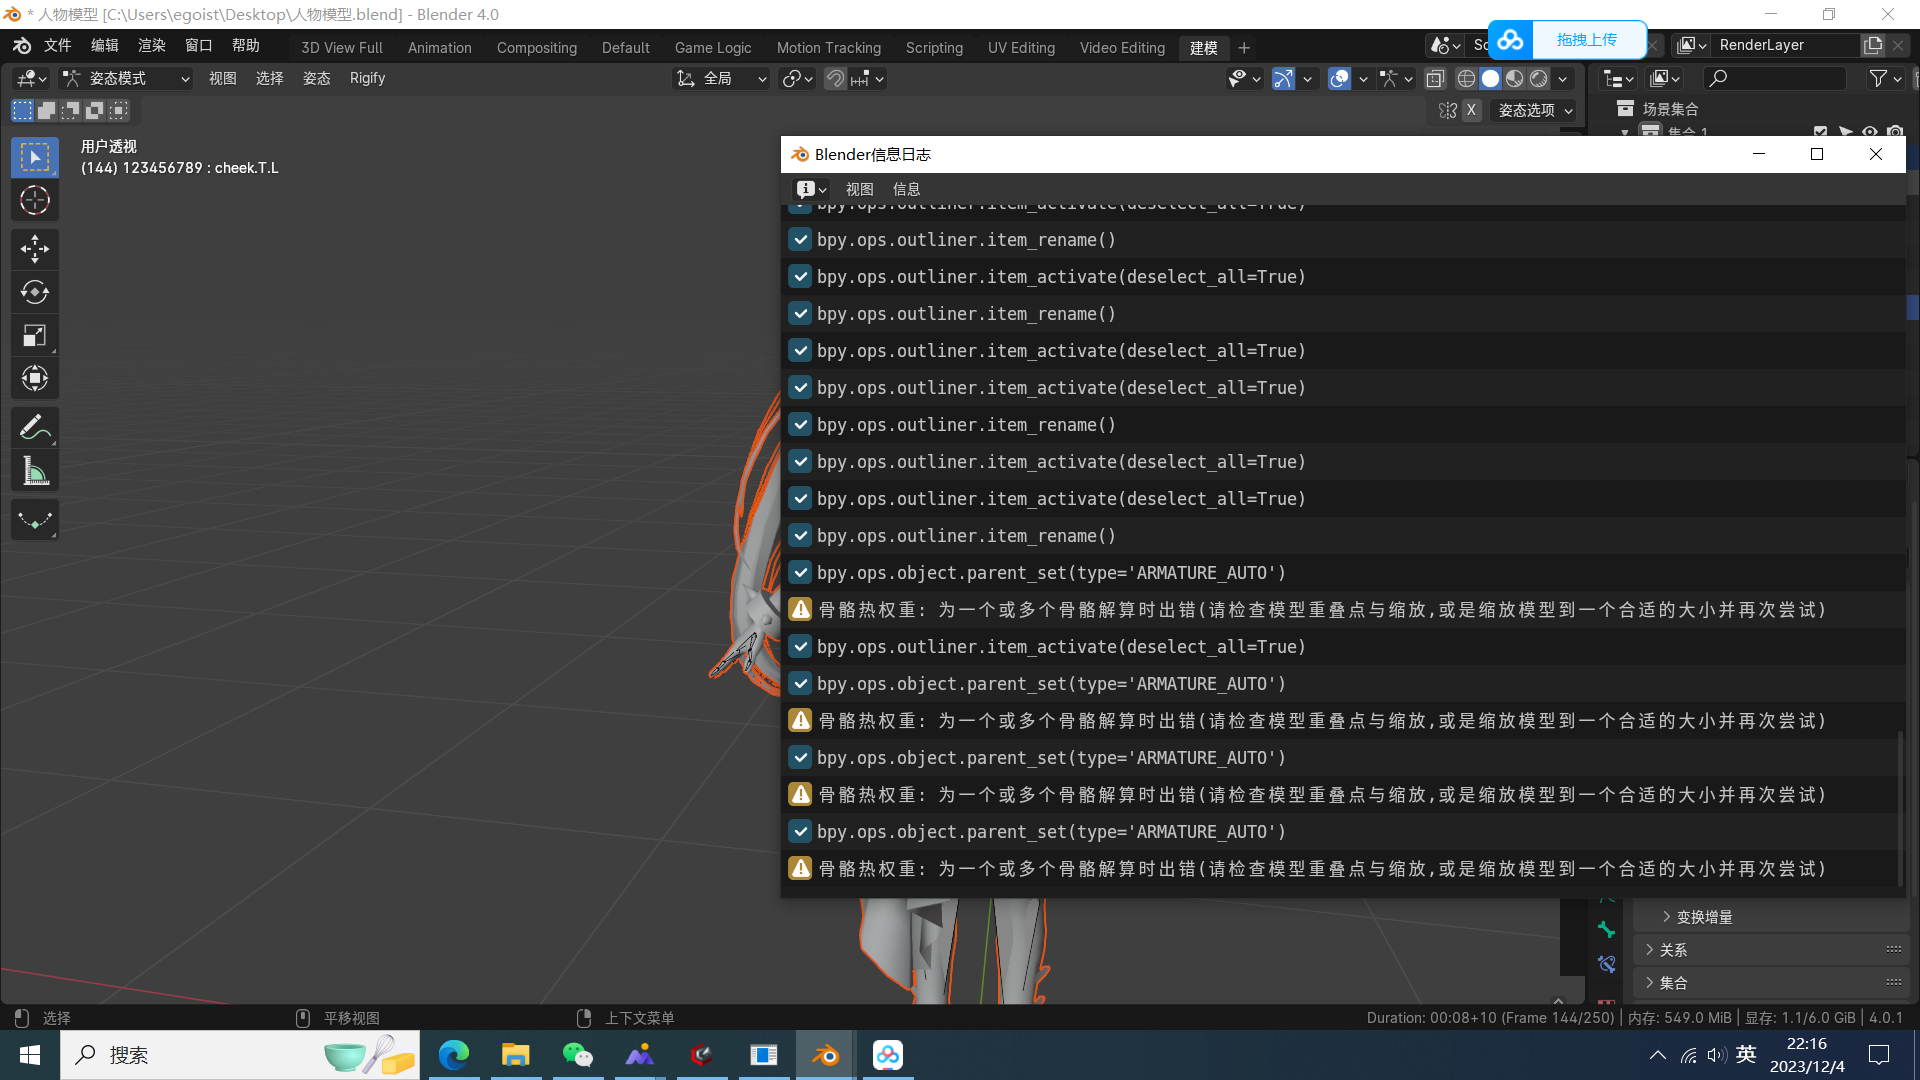Open WeChat from the taskbar
Screen dimensions: 1920x1080
point(577,1055)
